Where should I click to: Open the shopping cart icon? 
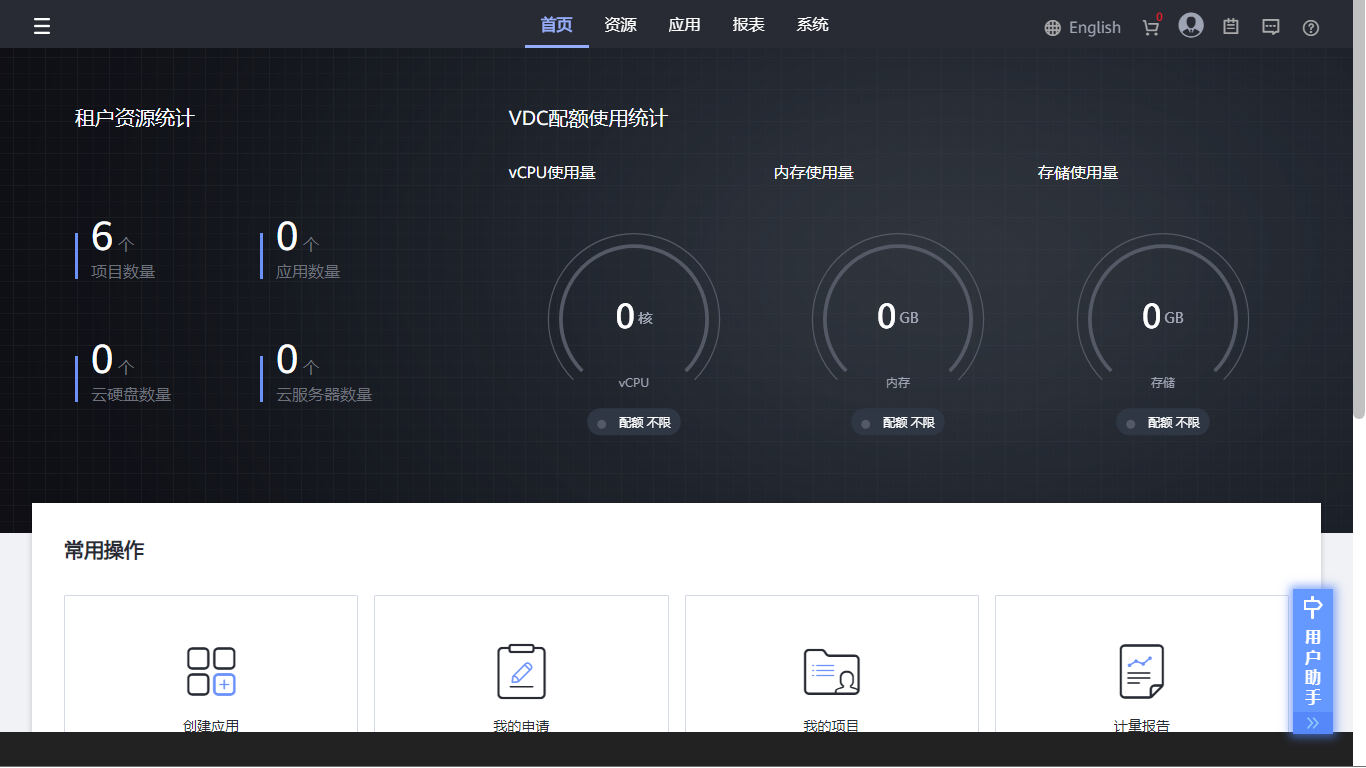[1151, 28]
